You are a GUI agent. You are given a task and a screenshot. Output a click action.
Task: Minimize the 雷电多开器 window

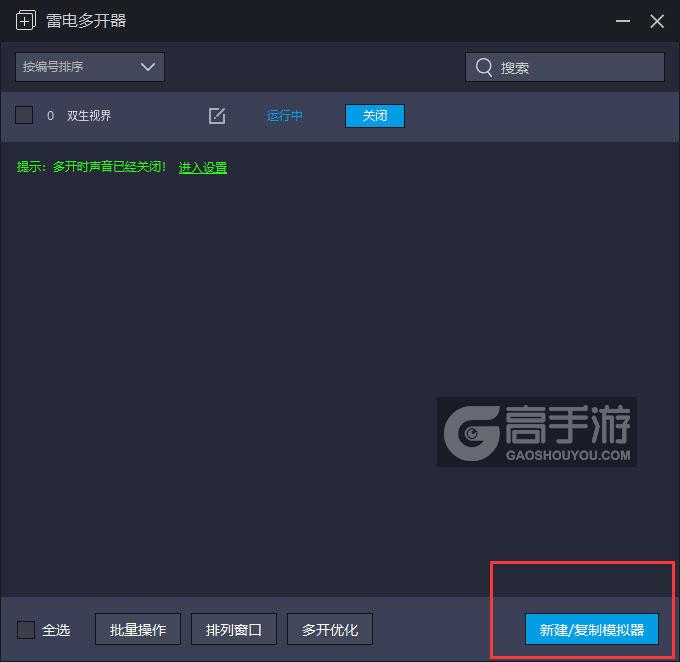(x=623, y=21)
